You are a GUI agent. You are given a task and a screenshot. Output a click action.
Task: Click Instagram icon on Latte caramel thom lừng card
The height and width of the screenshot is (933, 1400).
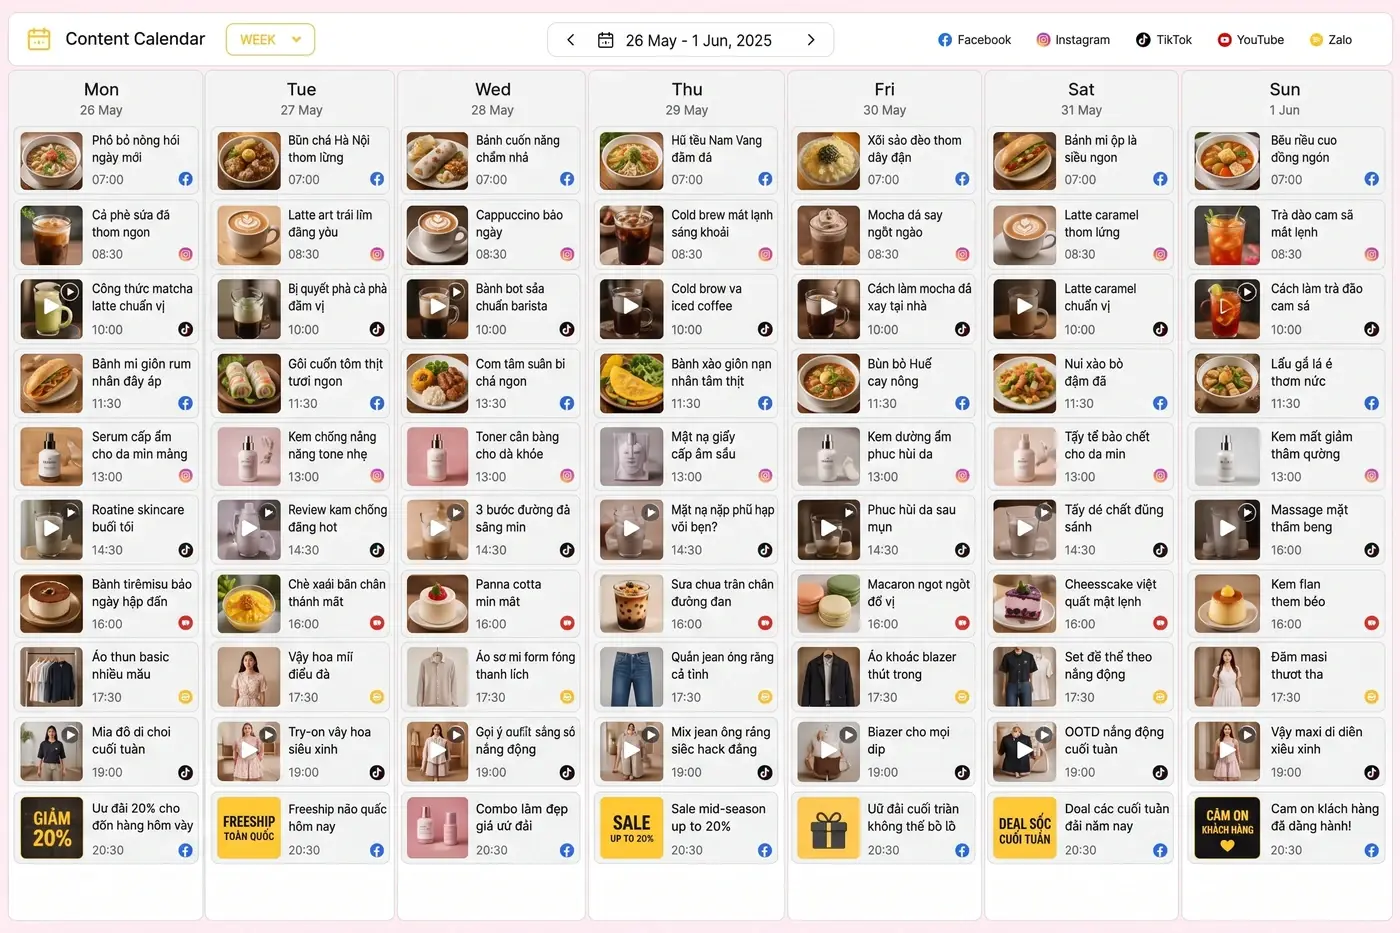point(1160,254)
